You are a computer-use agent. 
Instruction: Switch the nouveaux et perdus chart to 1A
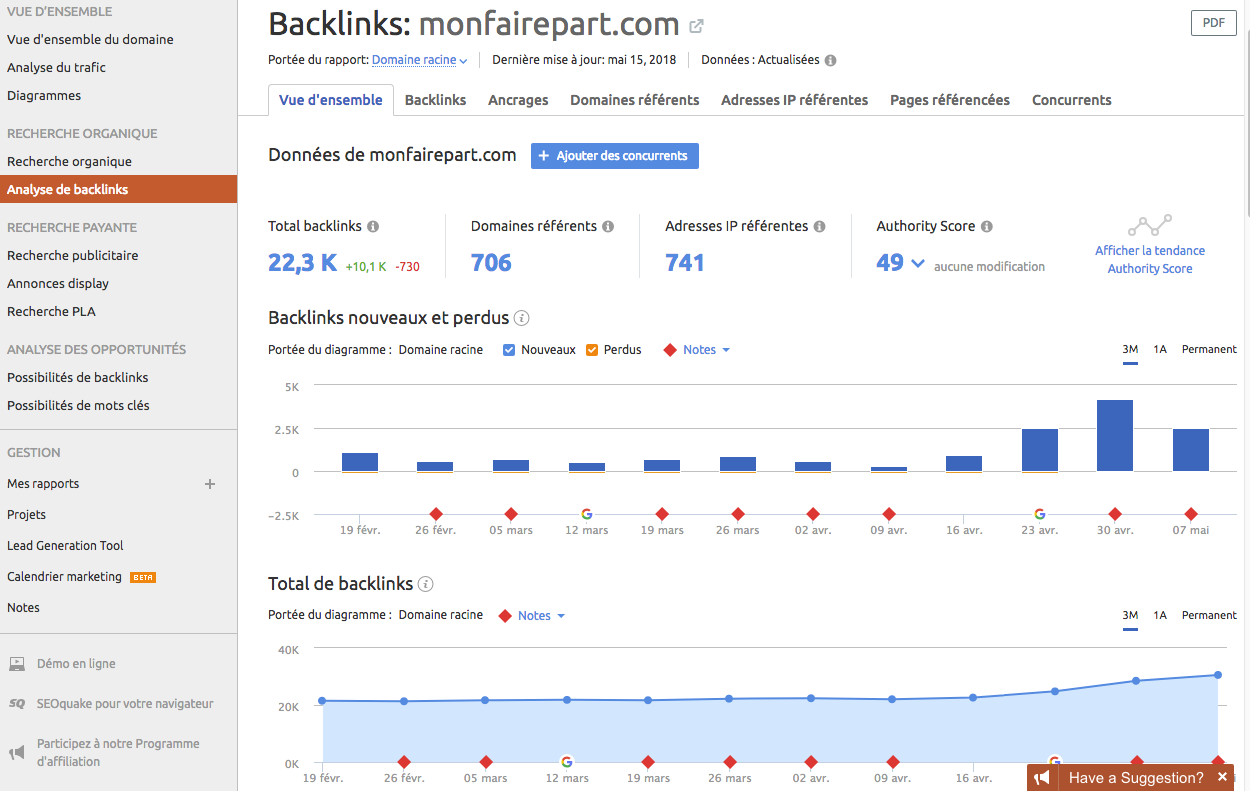pos(1160,350)
